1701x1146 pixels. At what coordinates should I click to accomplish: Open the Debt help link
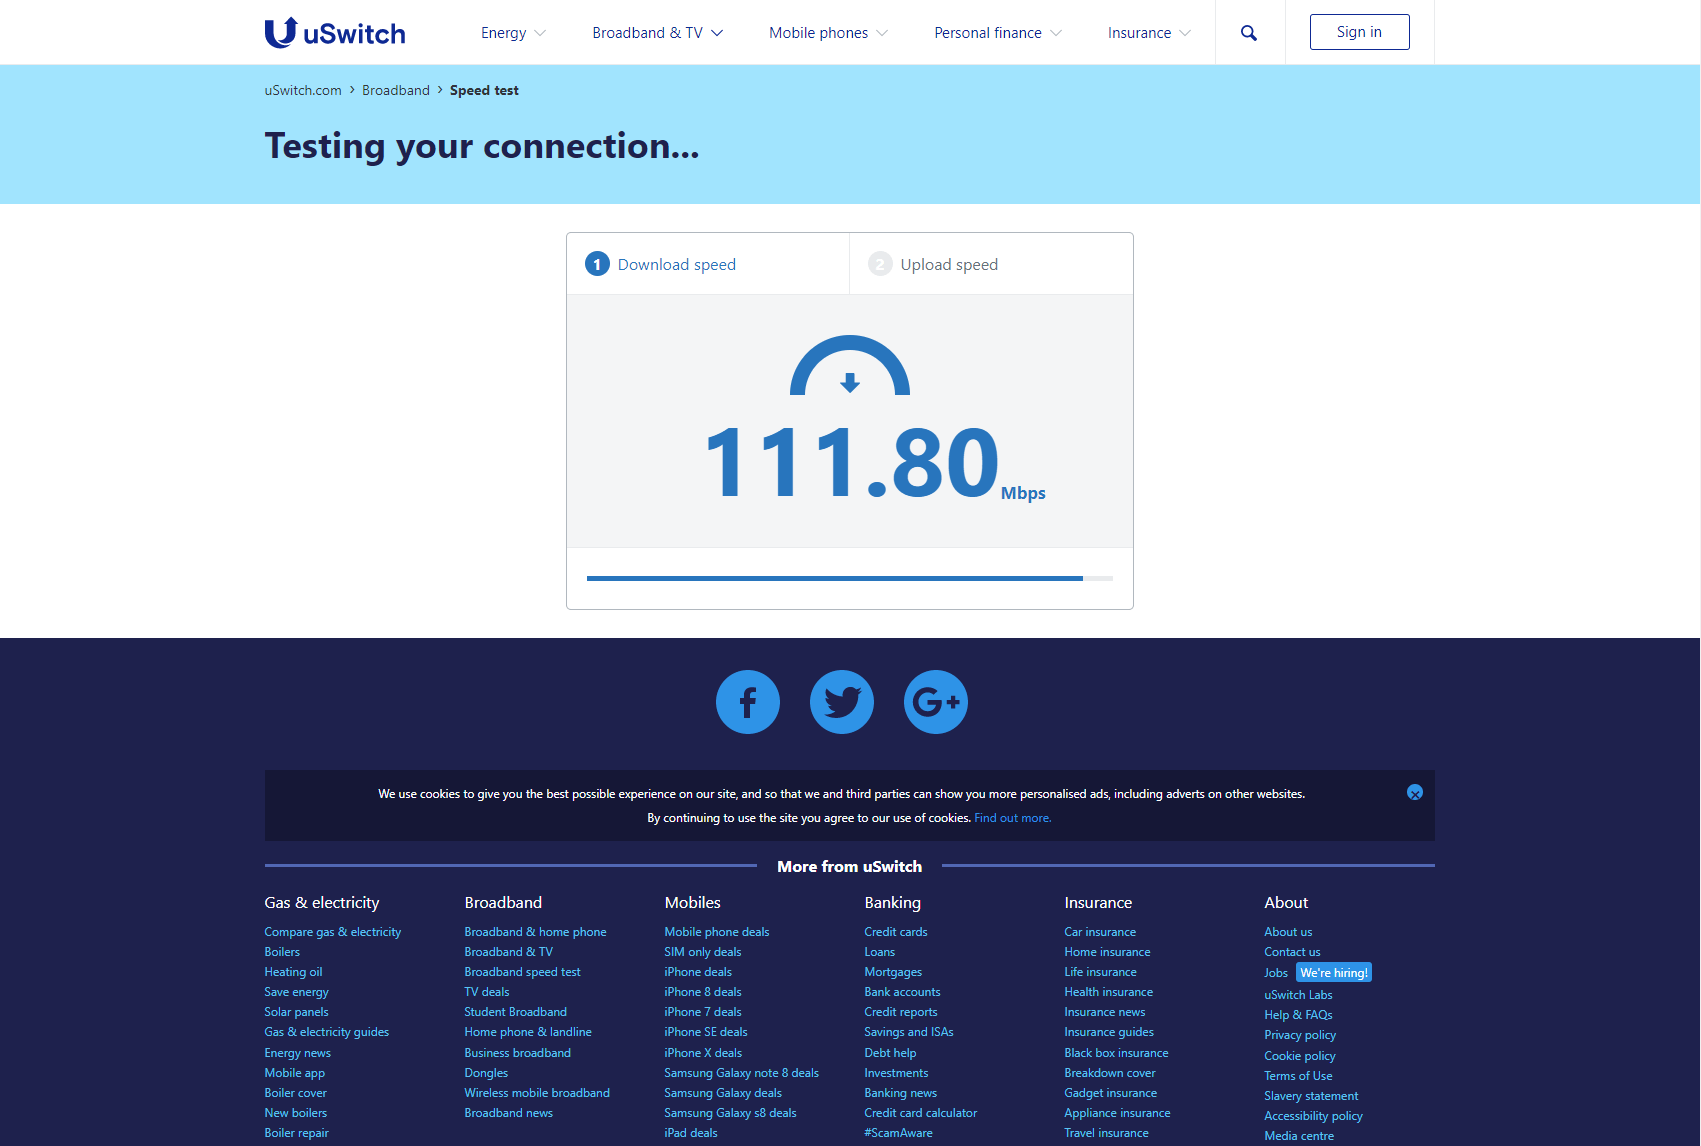pyautogui.click(x=890, y=1053)
